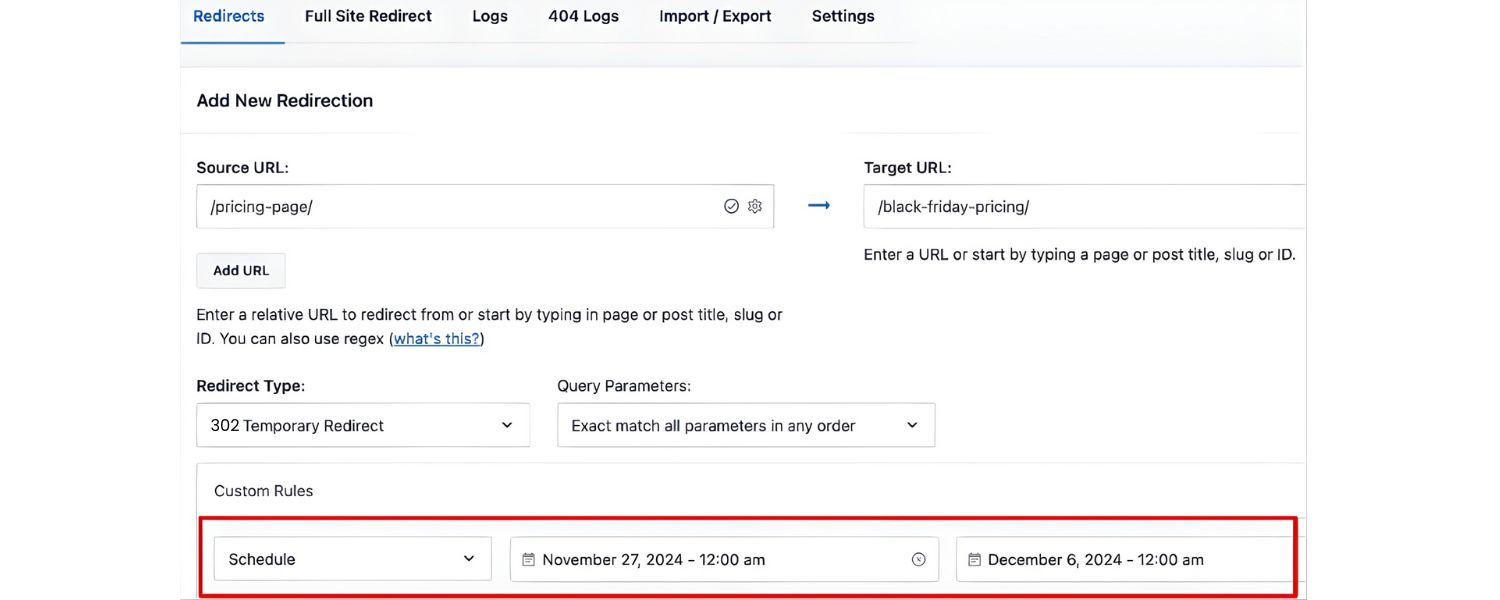Clear the November 27 start date
Screen dimensions: 1500x600
tap(918, 559)
